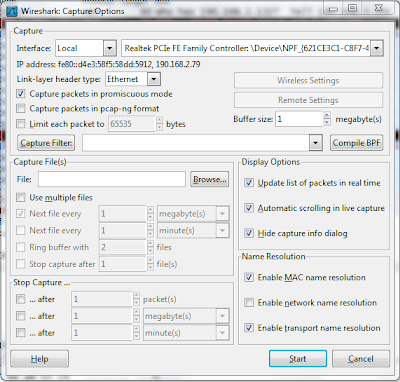Check Limit each packet to bytes option
This screenshot has width=400, height=382.
[21, 124]
